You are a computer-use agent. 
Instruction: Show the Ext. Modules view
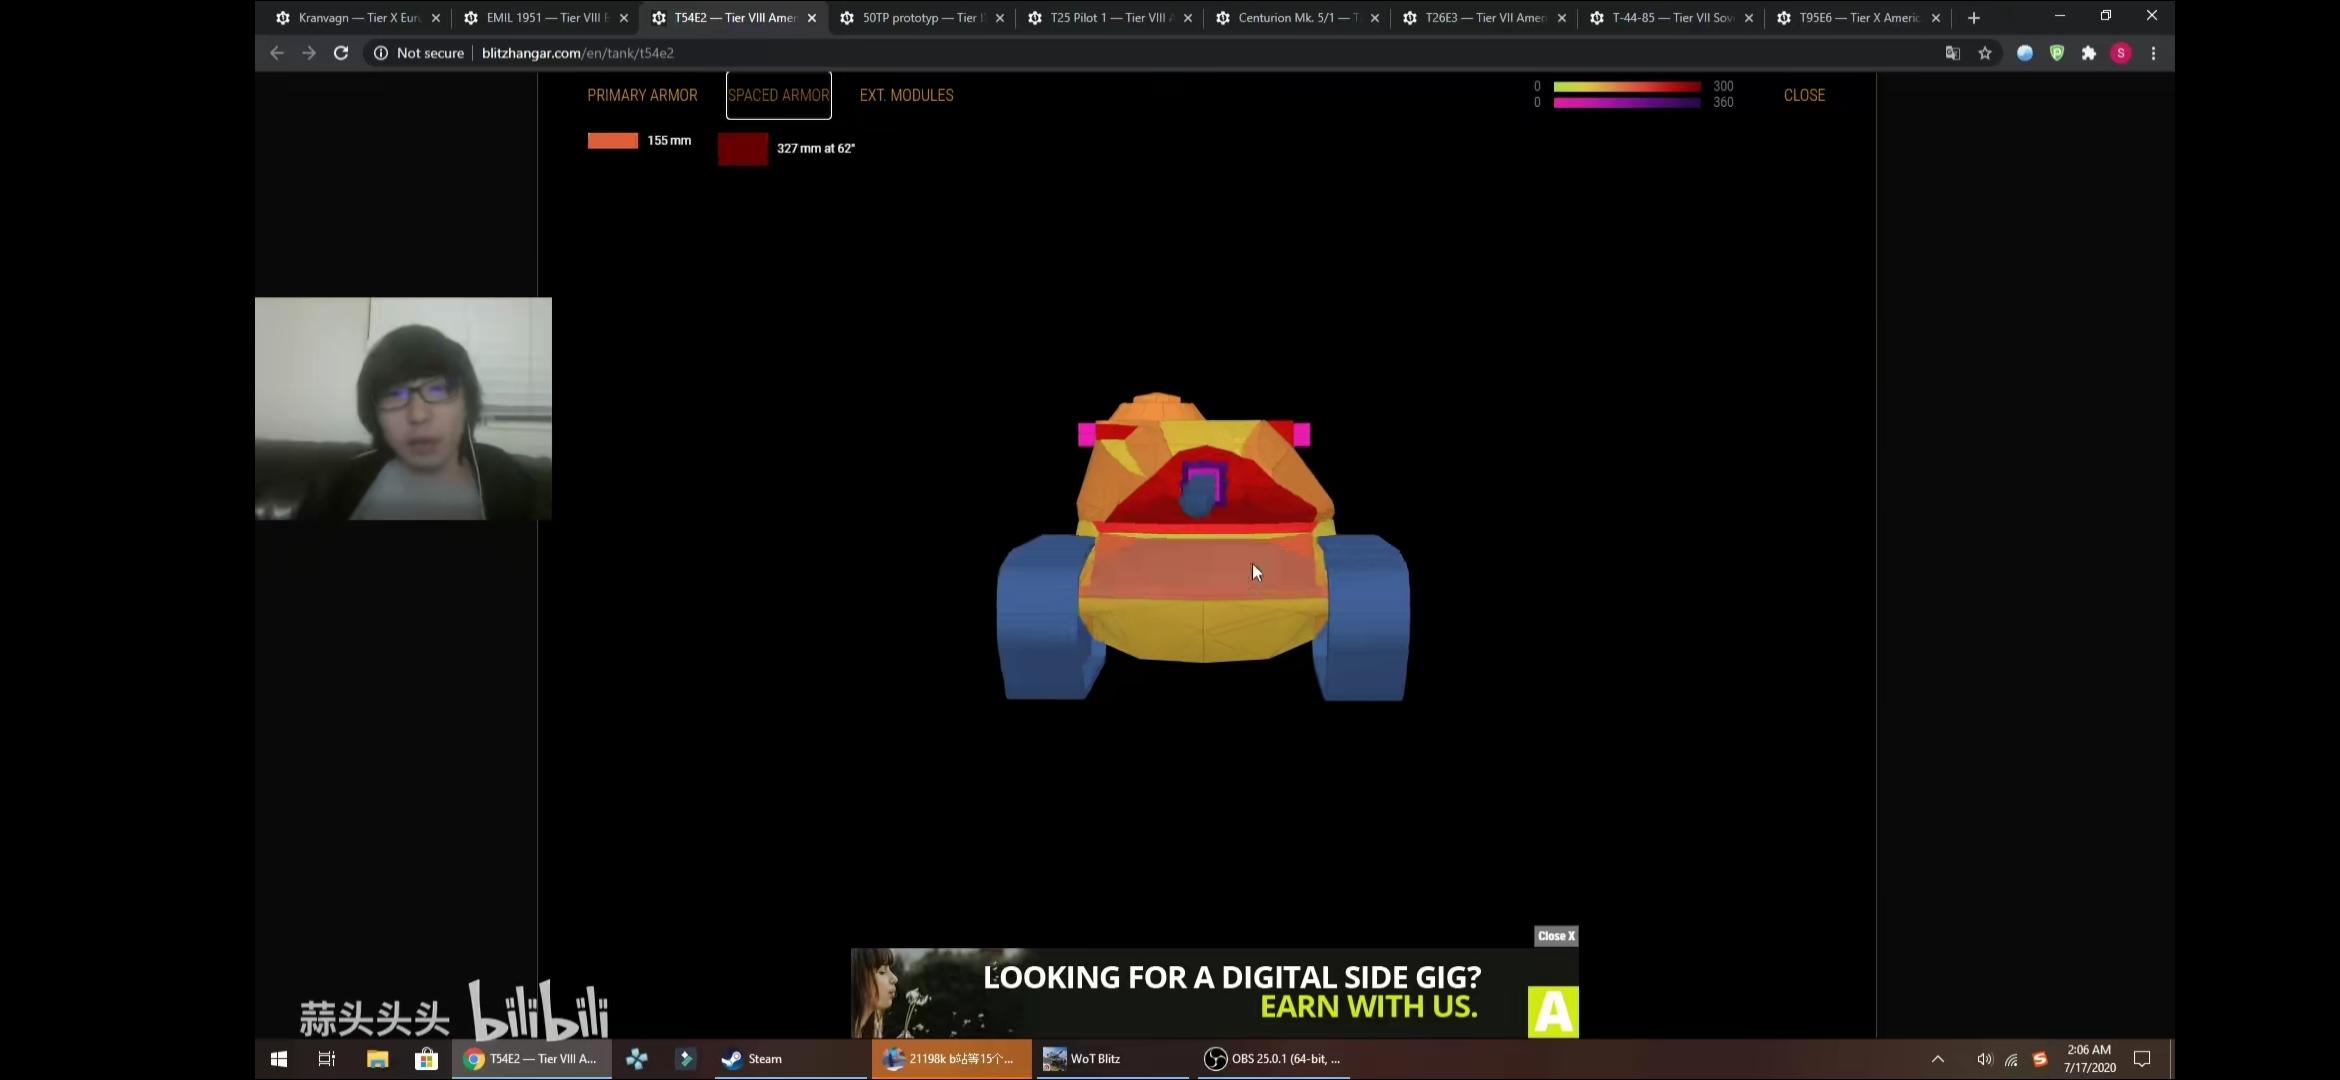coord(907,95)
